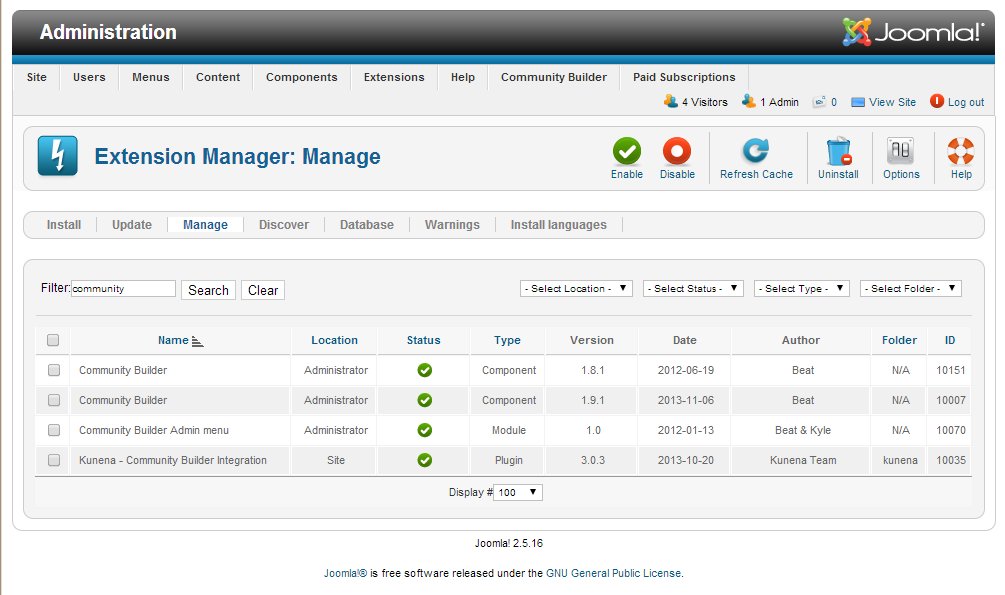The height and width of the screenshot is (595, 1005).
Task: Click the View Site monitor icon
Action: (858, 102)
